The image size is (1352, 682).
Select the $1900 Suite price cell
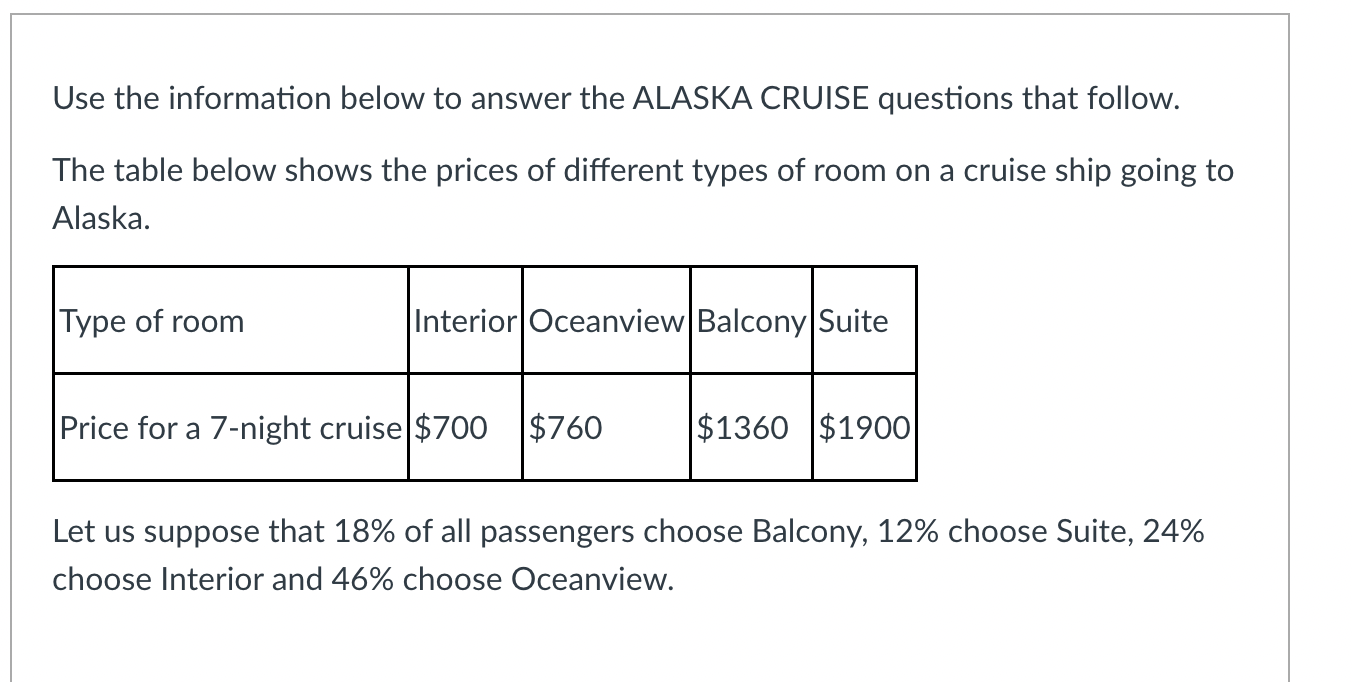click(864, 428)
